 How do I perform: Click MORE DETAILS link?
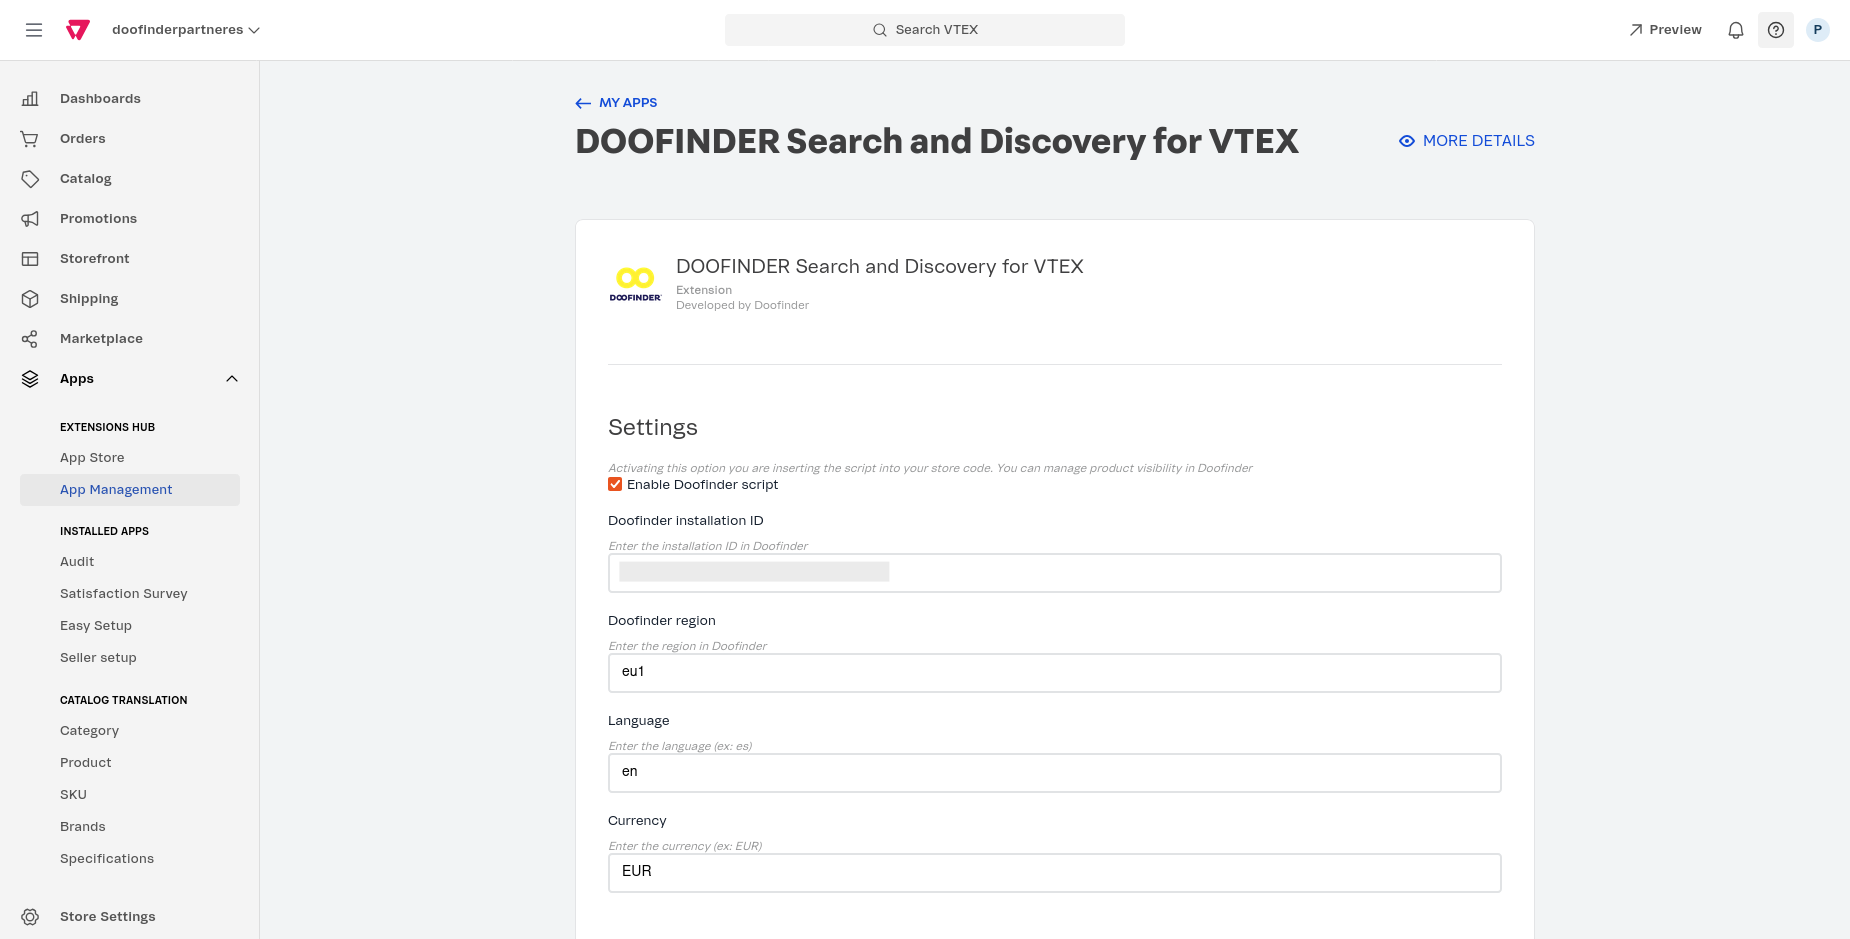tap(1478, 141)
